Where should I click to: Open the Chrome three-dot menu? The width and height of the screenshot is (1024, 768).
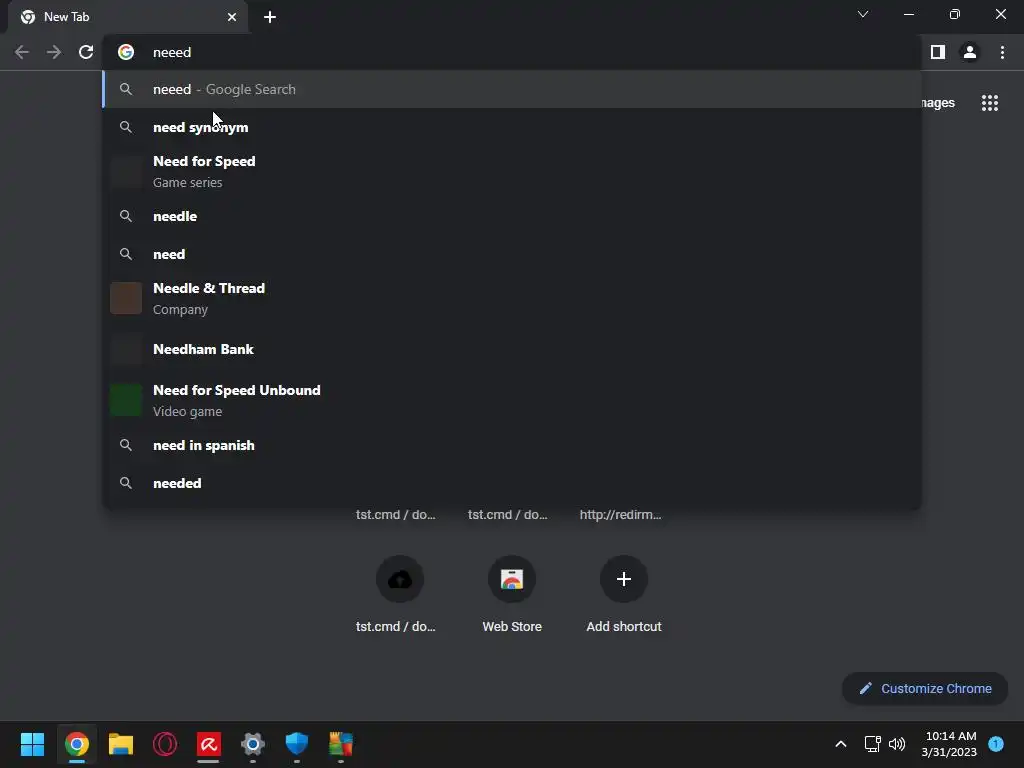point(1002,52)
